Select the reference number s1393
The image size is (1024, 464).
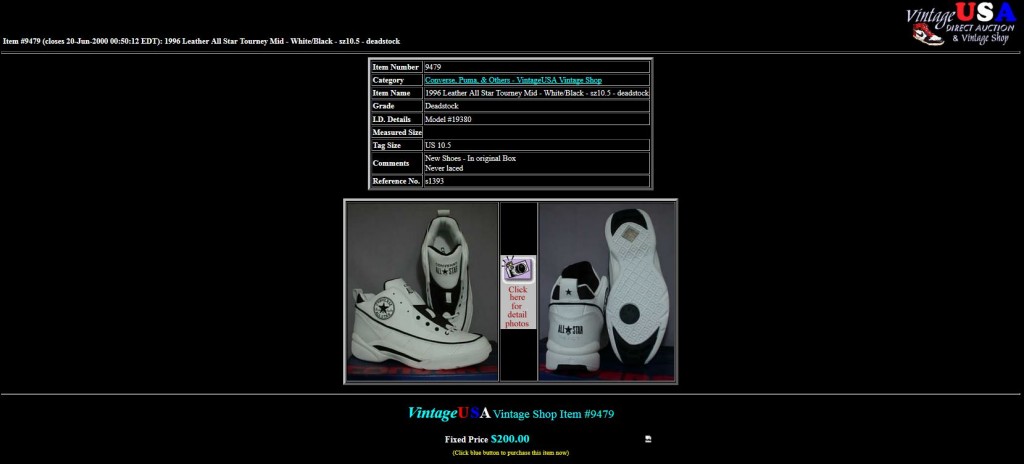click(x=436, y=181)
